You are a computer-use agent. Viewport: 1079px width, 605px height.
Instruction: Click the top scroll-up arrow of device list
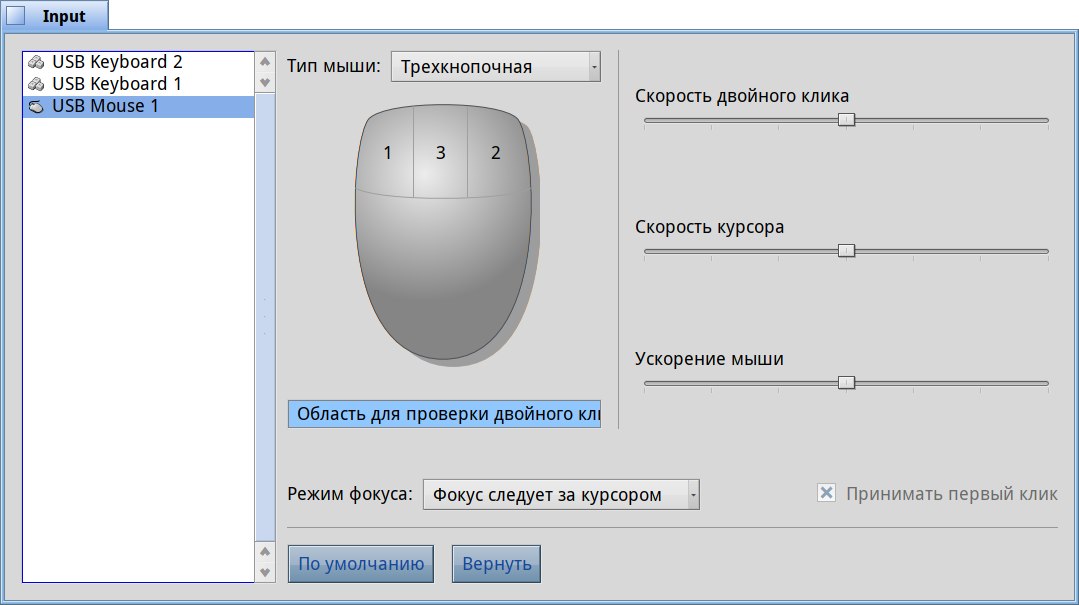[265, 62]
